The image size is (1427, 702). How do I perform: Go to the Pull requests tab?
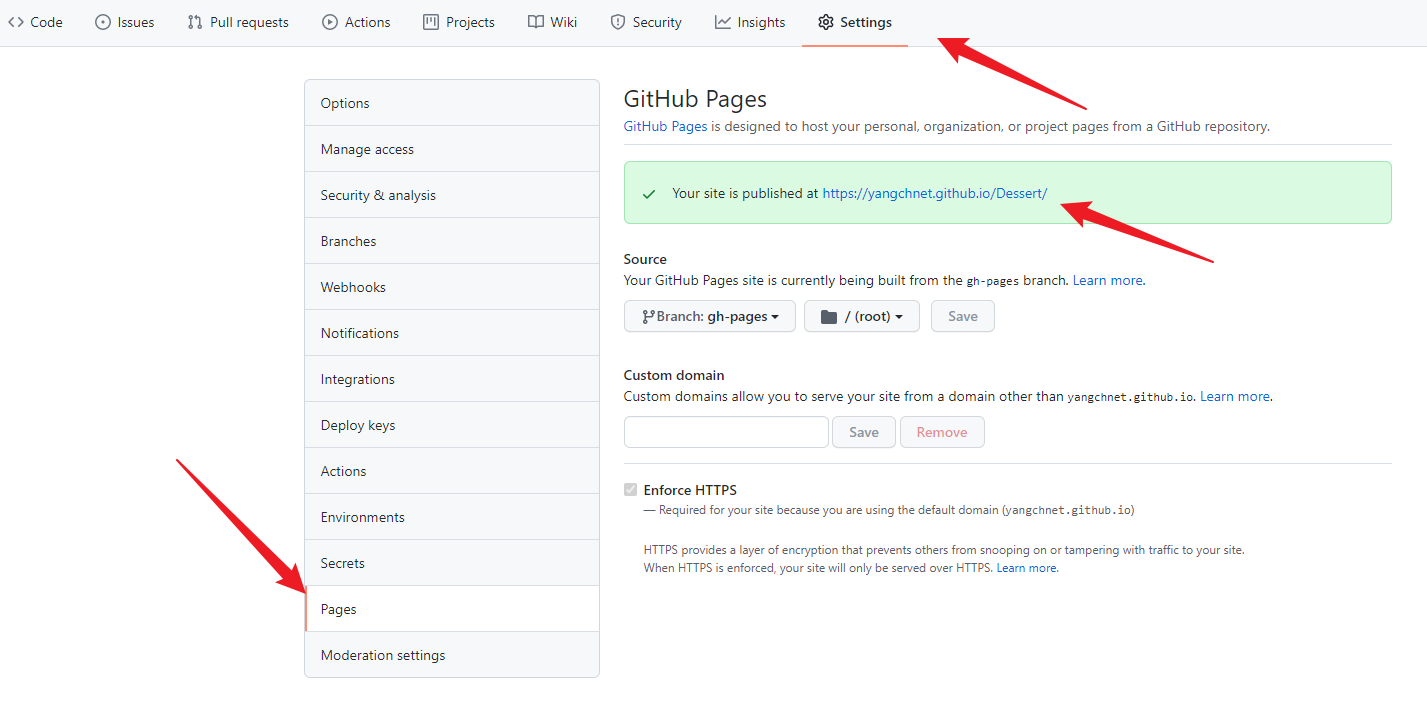click(238, 22)
